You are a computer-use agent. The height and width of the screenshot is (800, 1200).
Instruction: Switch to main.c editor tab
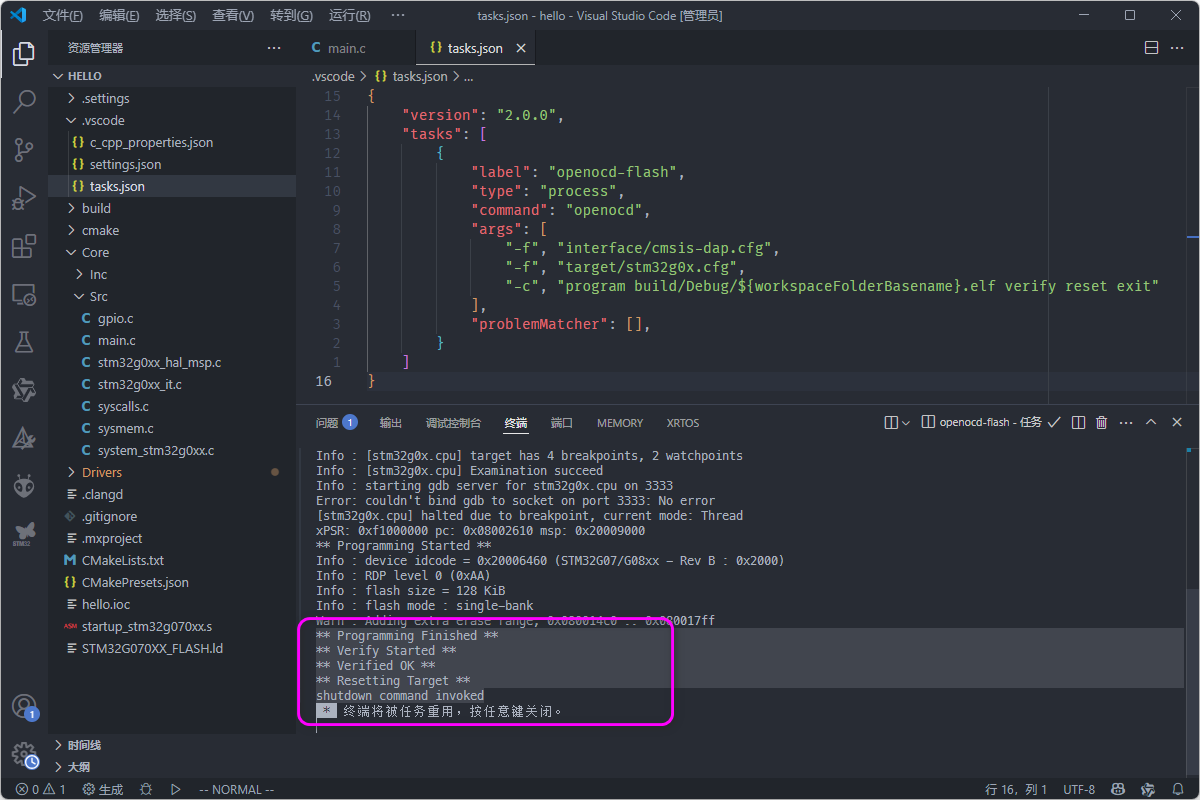point(355,48)
